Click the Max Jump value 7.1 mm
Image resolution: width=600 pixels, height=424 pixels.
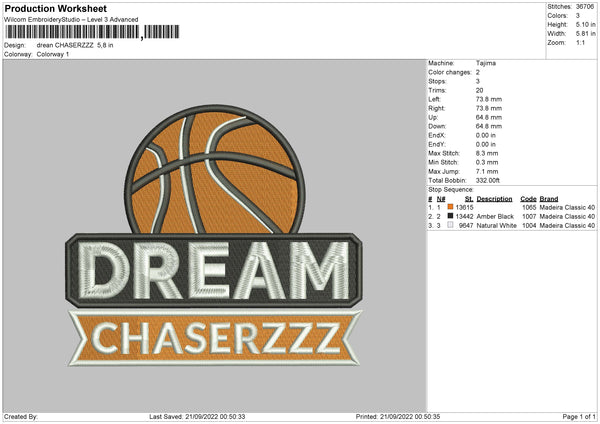(487, 171)
